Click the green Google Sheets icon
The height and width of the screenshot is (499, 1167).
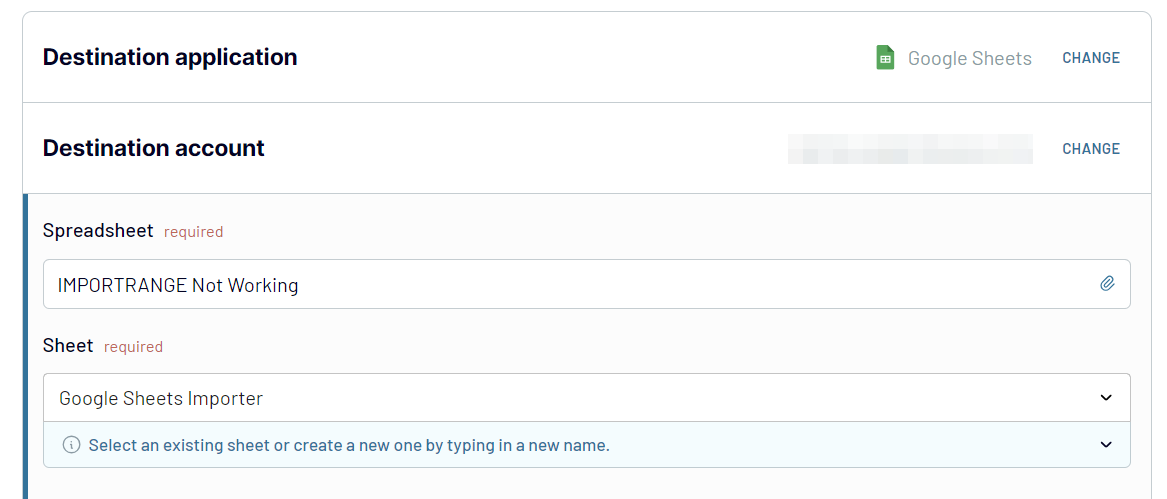885,58
